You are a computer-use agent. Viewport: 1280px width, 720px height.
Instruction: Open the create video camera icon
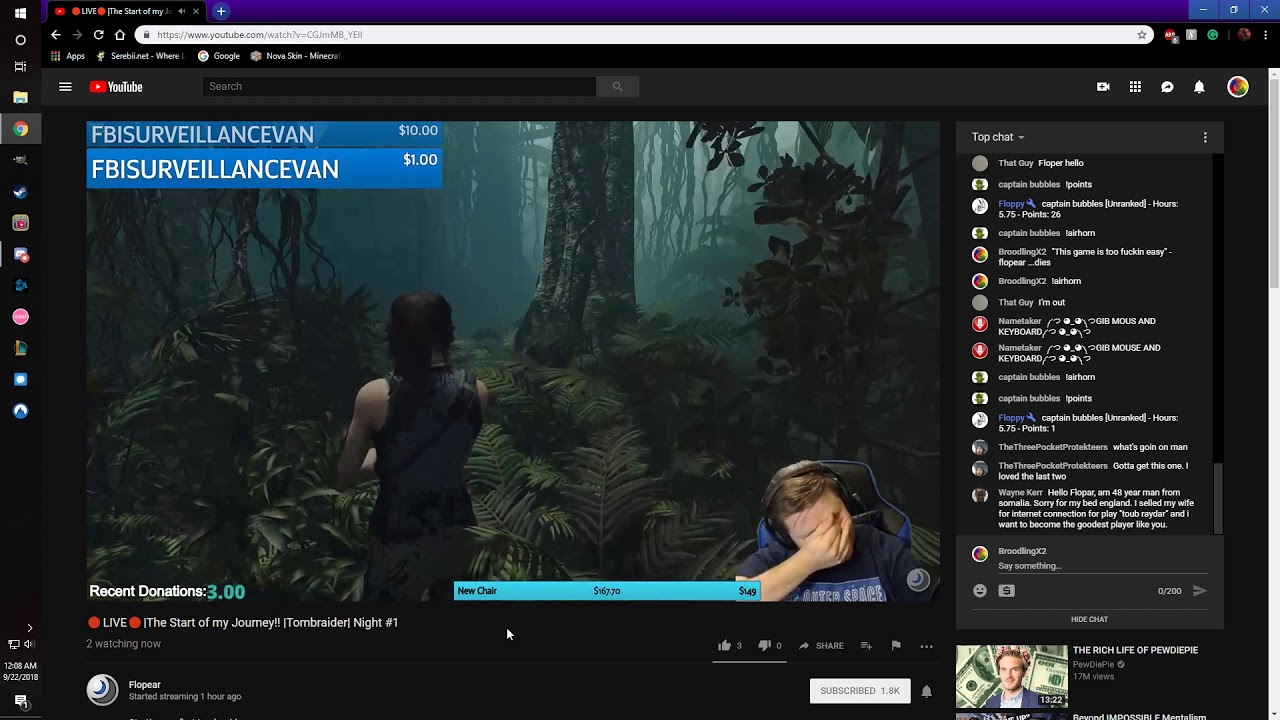click(x=1103, y=87)
